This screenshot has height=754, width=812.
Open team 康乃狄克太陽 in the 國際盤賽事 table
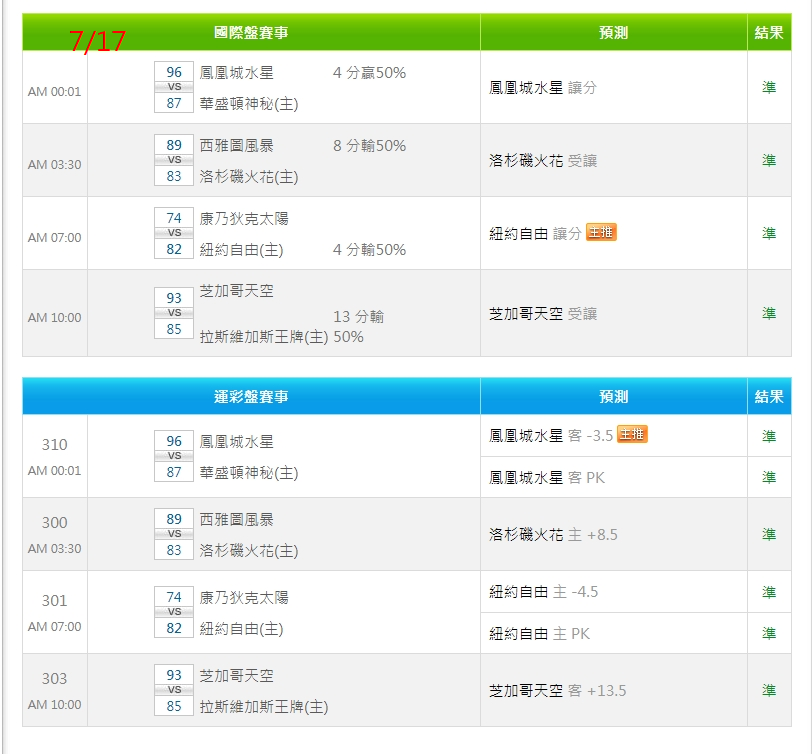click(x=244, y=218)
